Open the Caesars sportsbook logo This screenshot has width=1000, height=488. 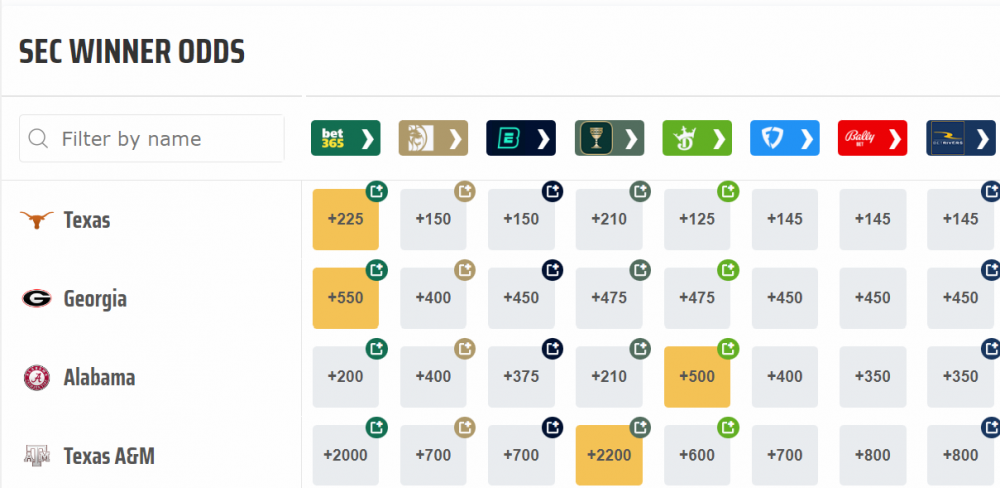[x=609, y=138]
